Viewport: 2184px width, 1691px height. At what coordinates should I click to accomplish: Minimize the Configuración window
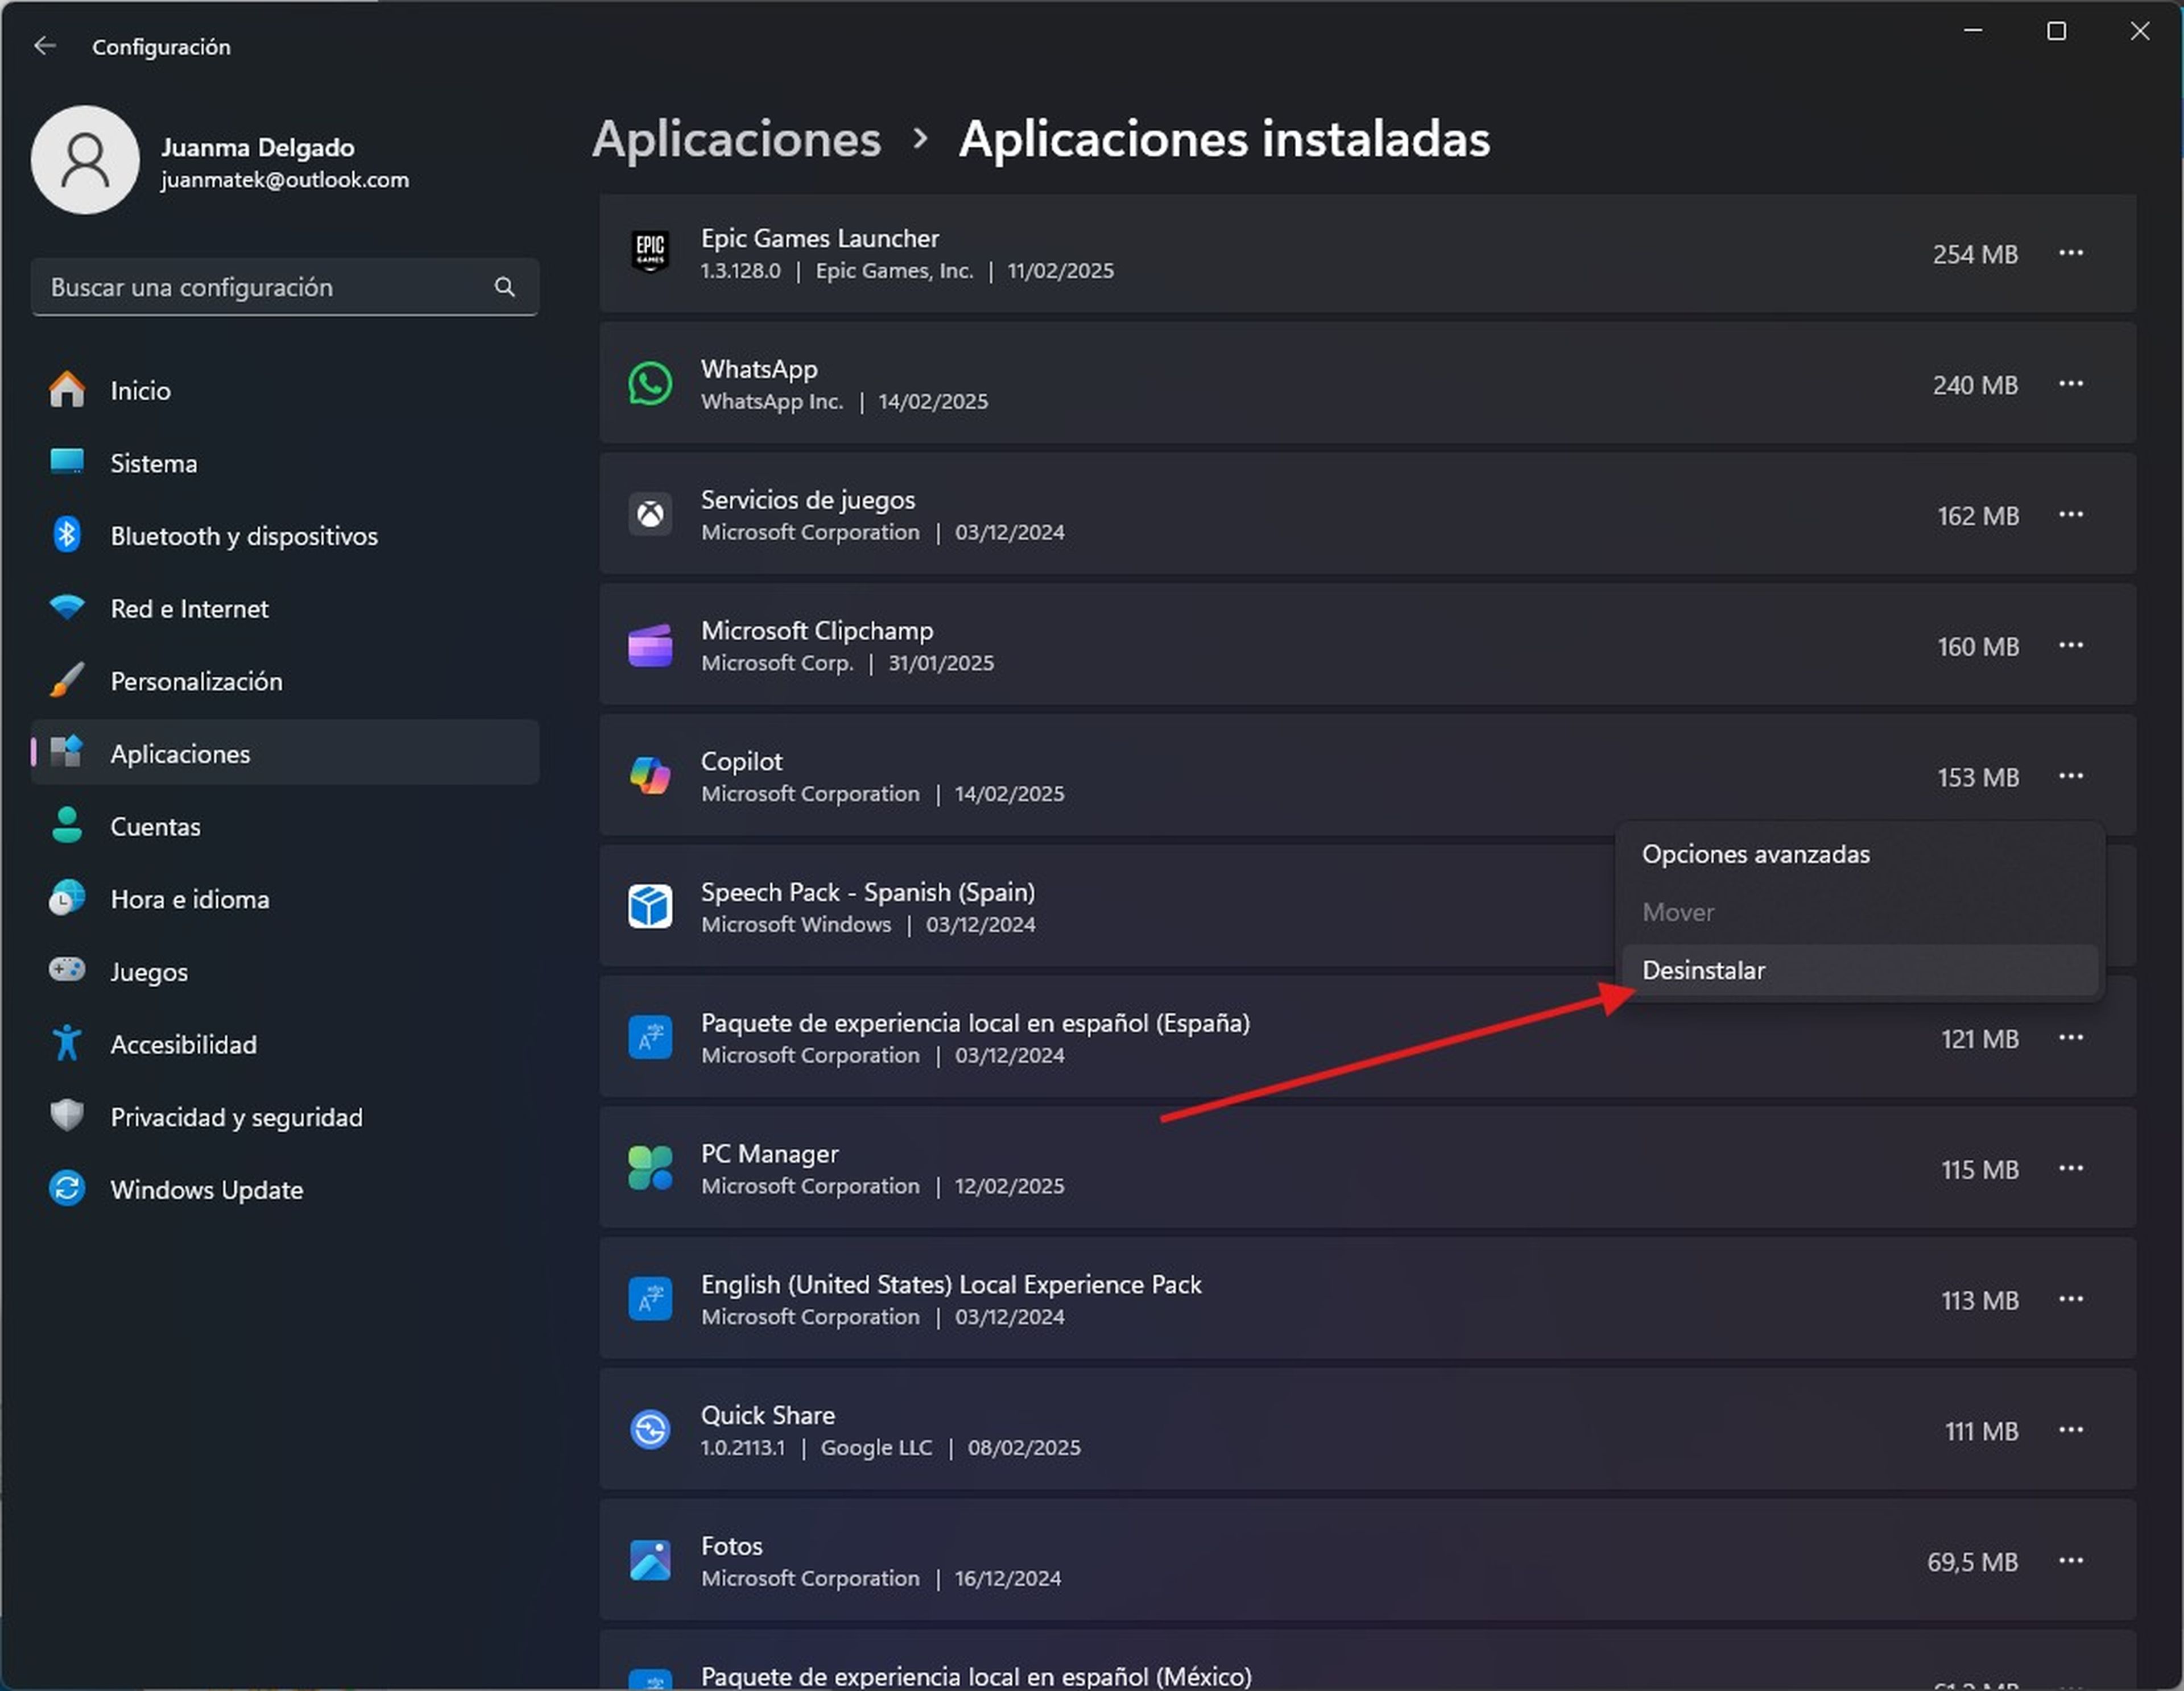pyautogui.click(x=1973, y=32)
